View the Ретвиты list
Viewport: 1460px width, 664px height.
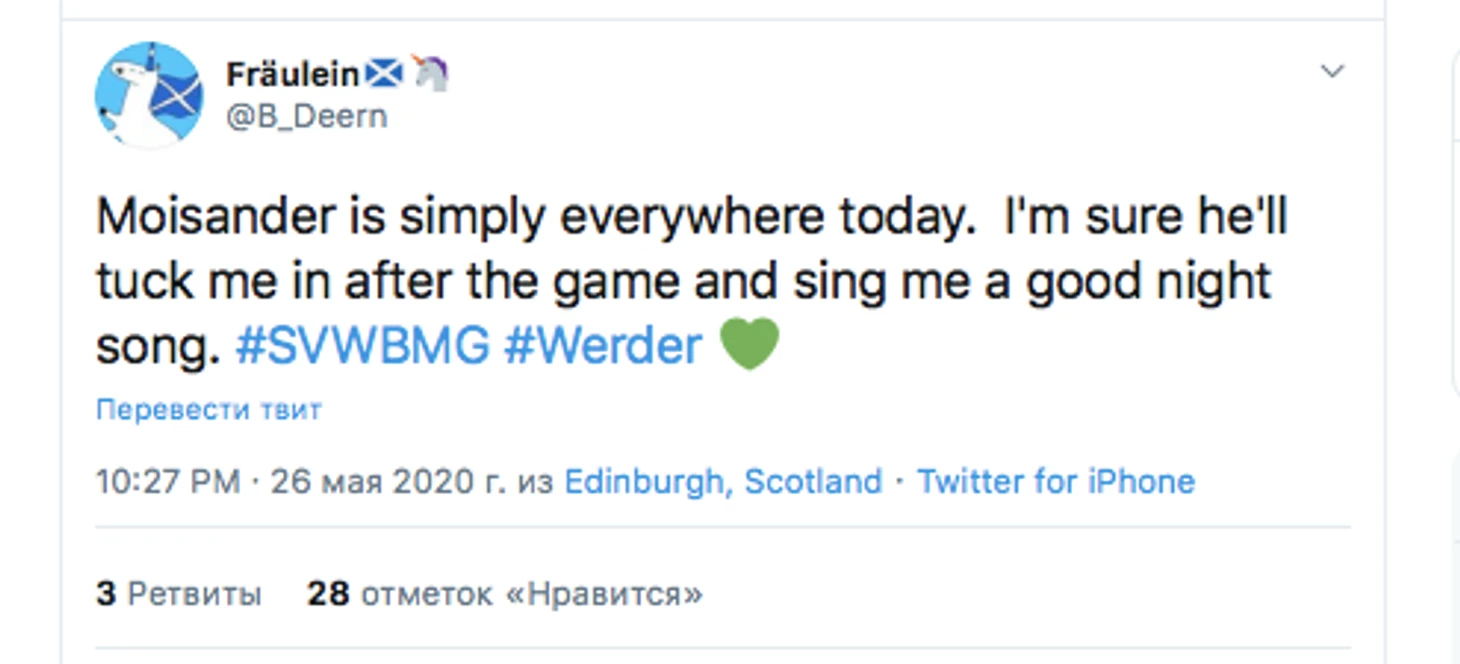[195, 595]
